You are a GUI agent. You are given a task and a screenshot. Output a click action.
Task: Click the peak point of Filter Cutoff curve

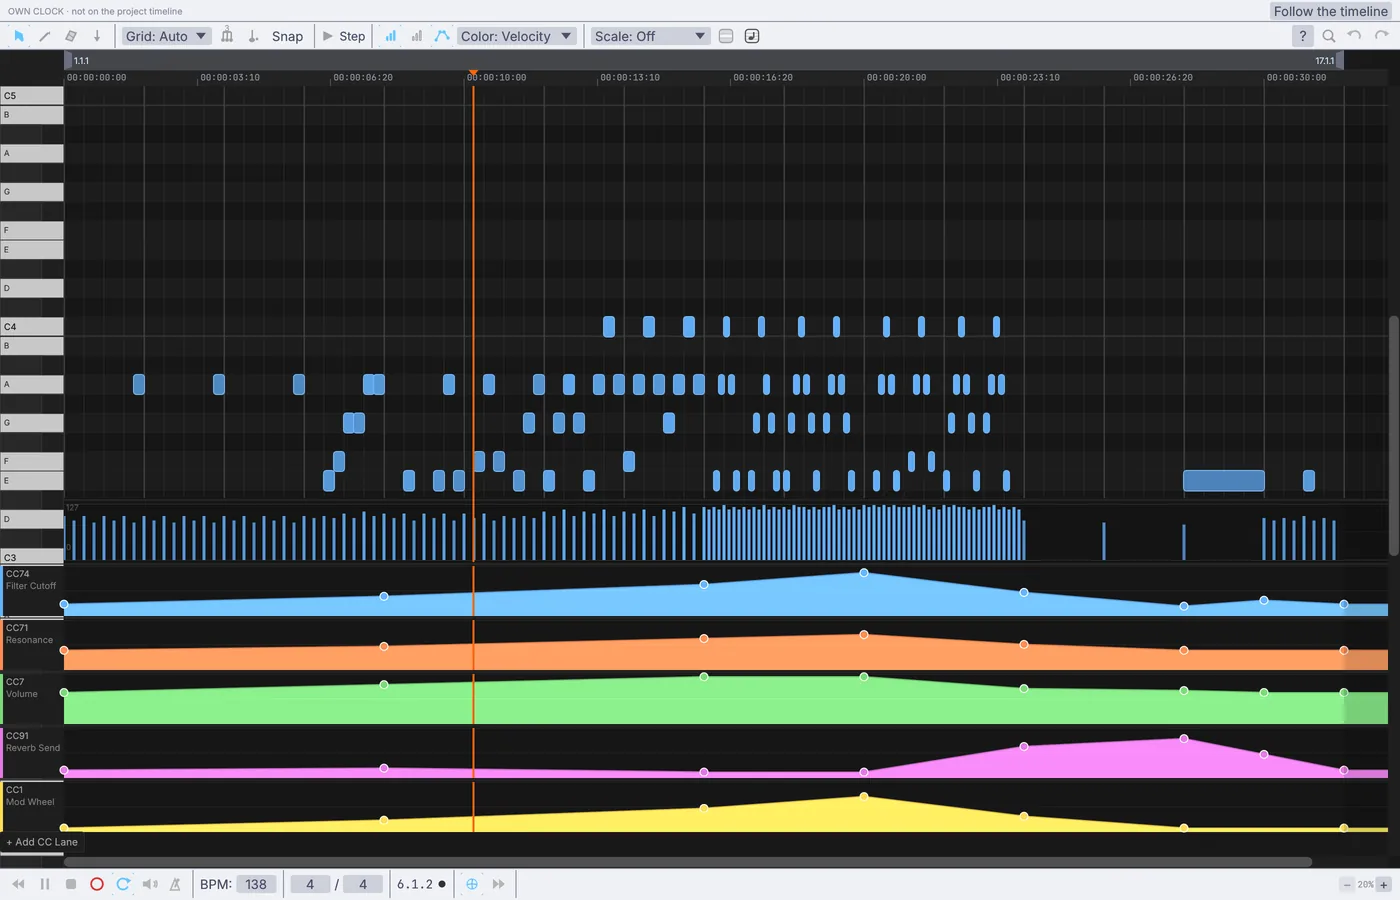[x=864, y=573]
